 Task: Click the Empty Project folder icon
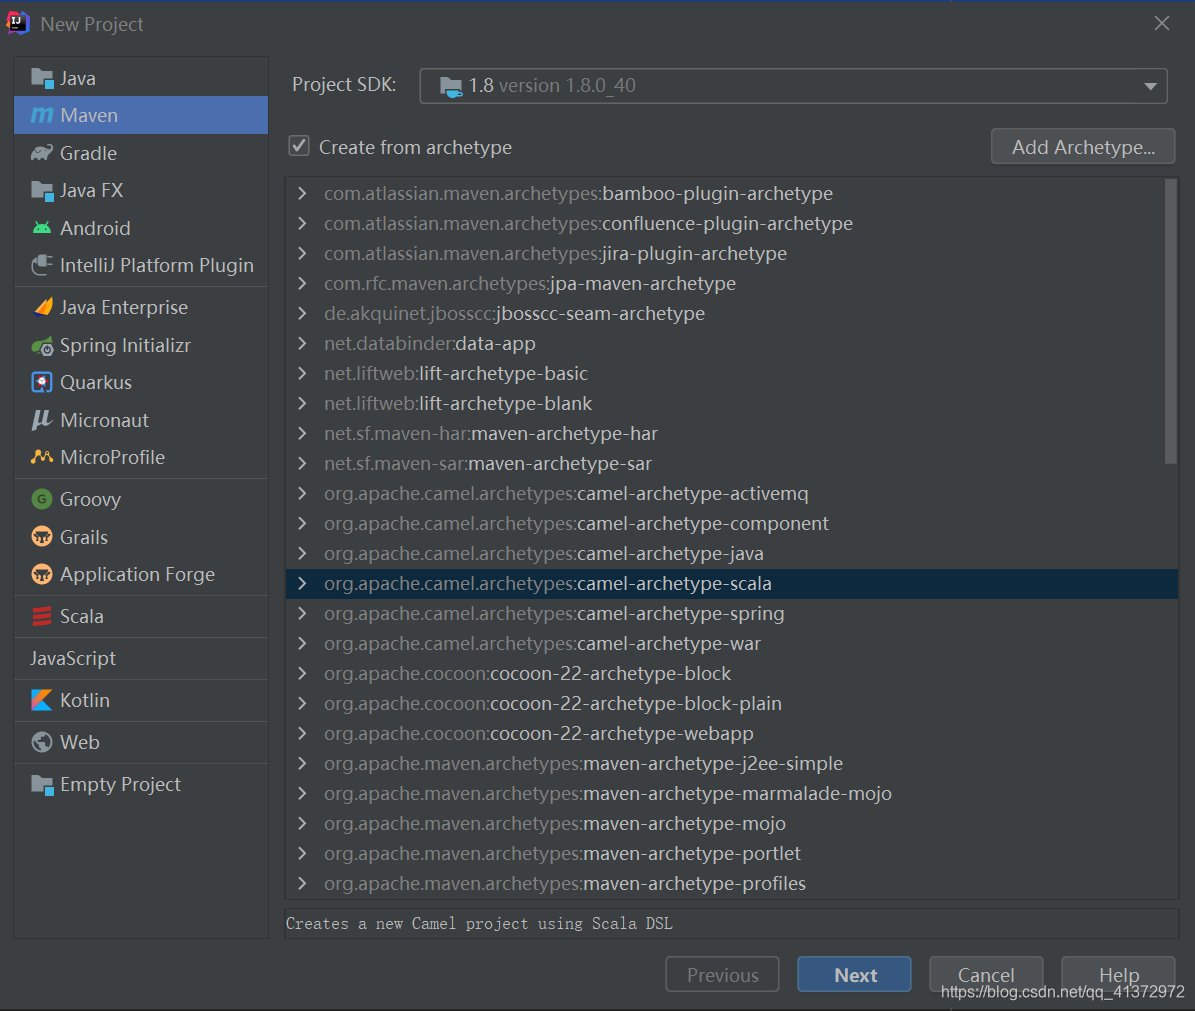click(42, 785)
